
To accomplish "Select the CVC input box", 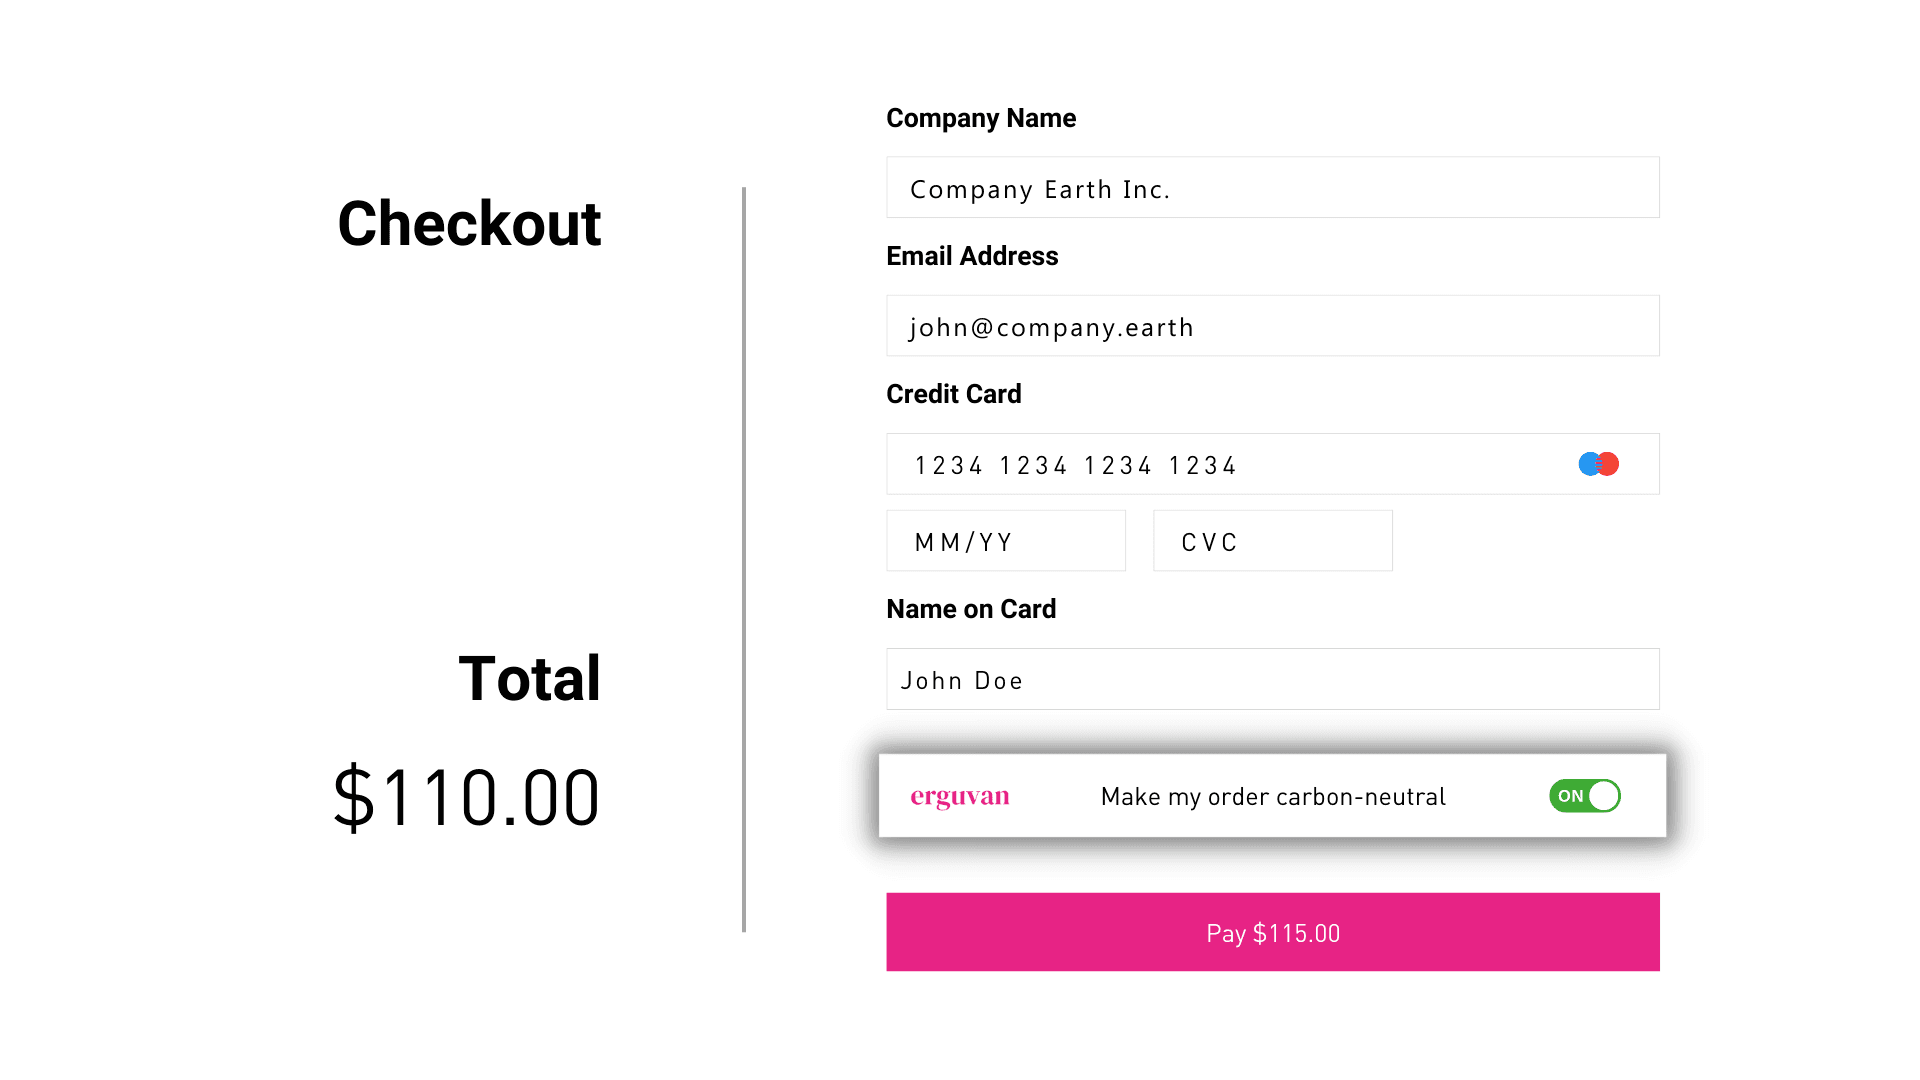I will click(1273, 541).
